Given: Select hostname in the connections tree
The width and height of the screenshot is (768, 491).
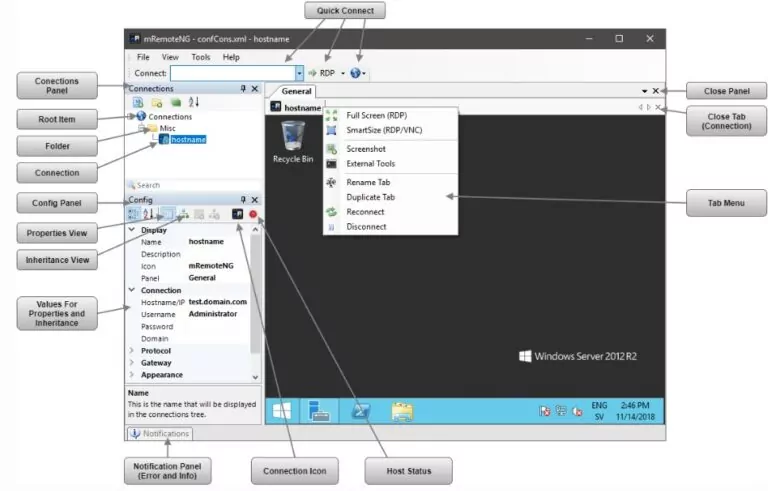Looking at the screenshot, I should coord(188,140).
